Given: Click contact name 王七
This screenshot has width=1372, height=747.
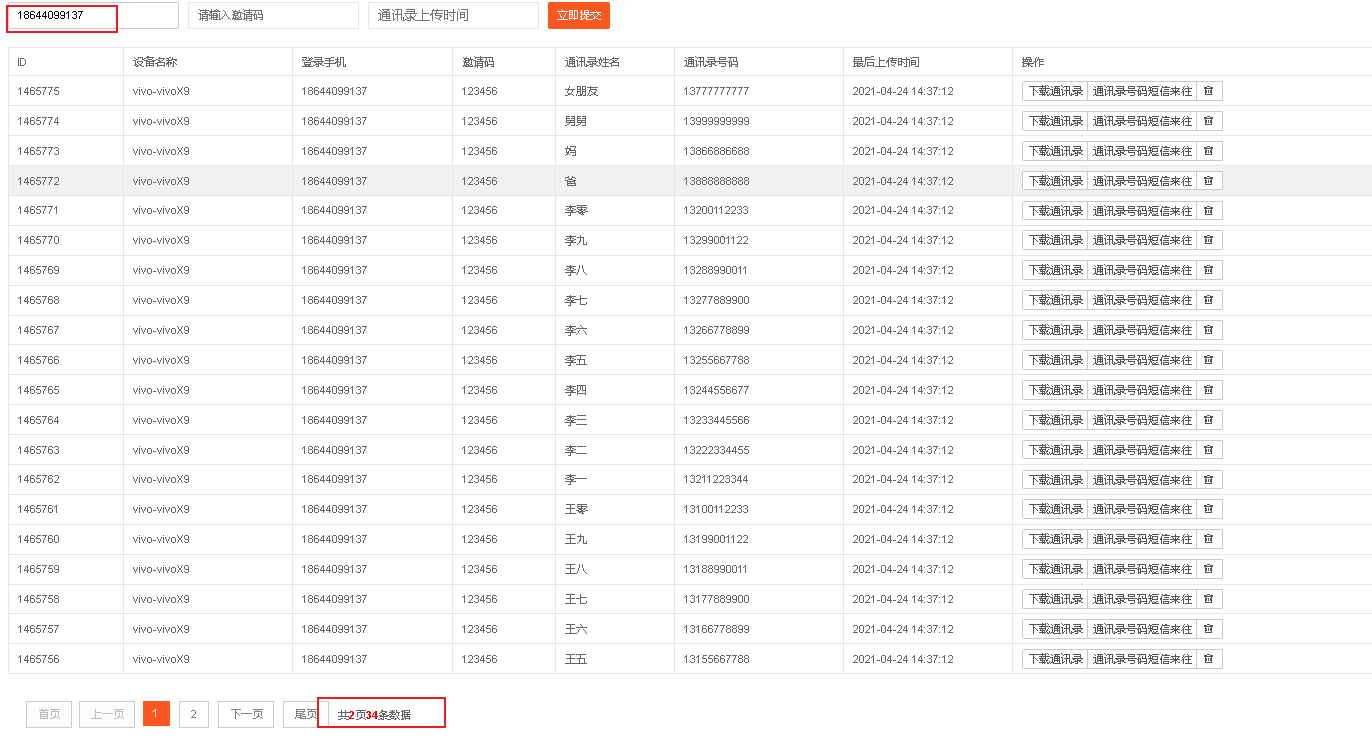Looking at the screenshot, I should point(576,599).
